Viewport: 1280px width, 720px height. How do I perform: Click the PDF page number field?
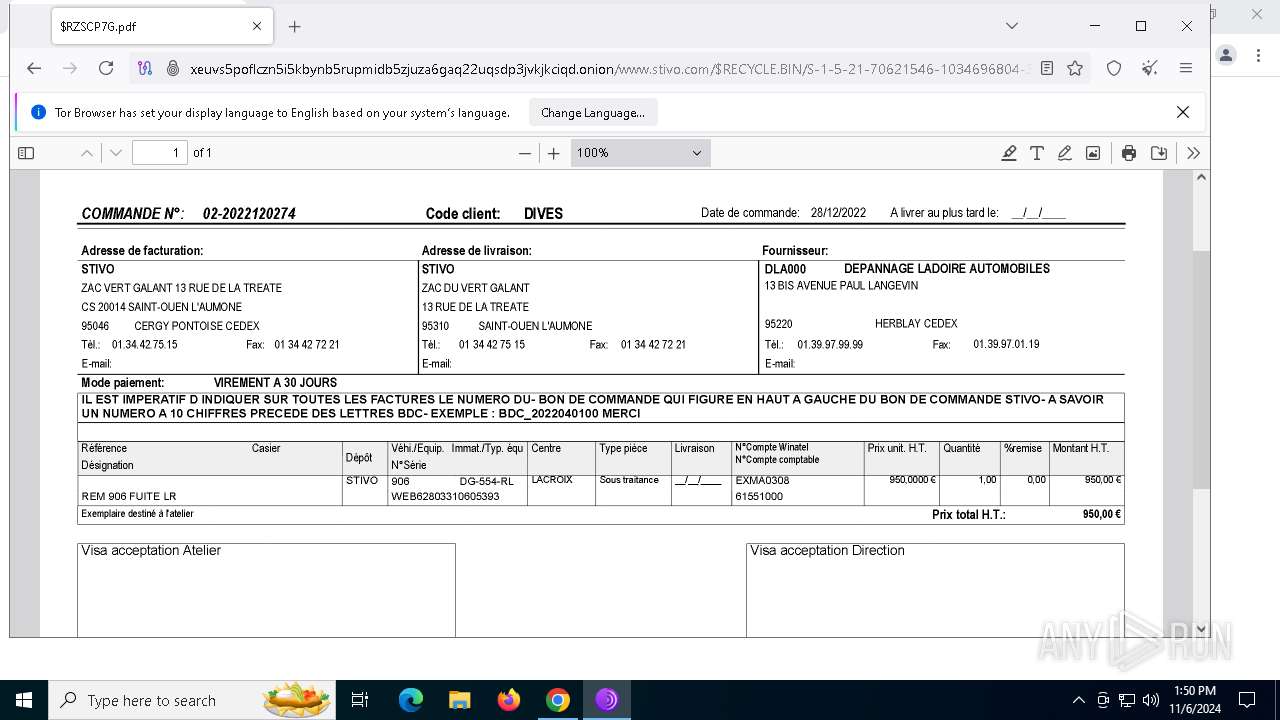(160, 153)
